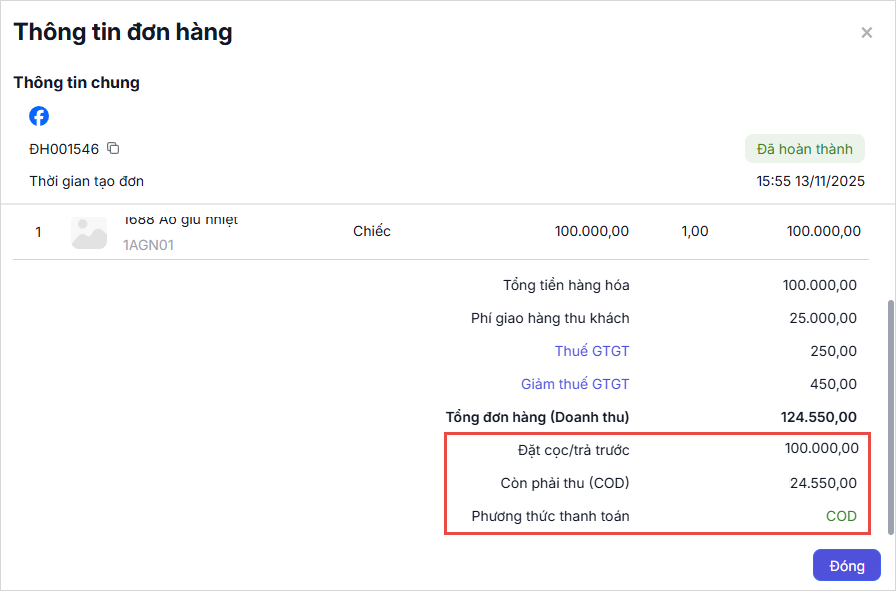Click the Tổng đơn hàng (Doanh thu) label
The image size is (896, 591).
[x=537, y=417]
